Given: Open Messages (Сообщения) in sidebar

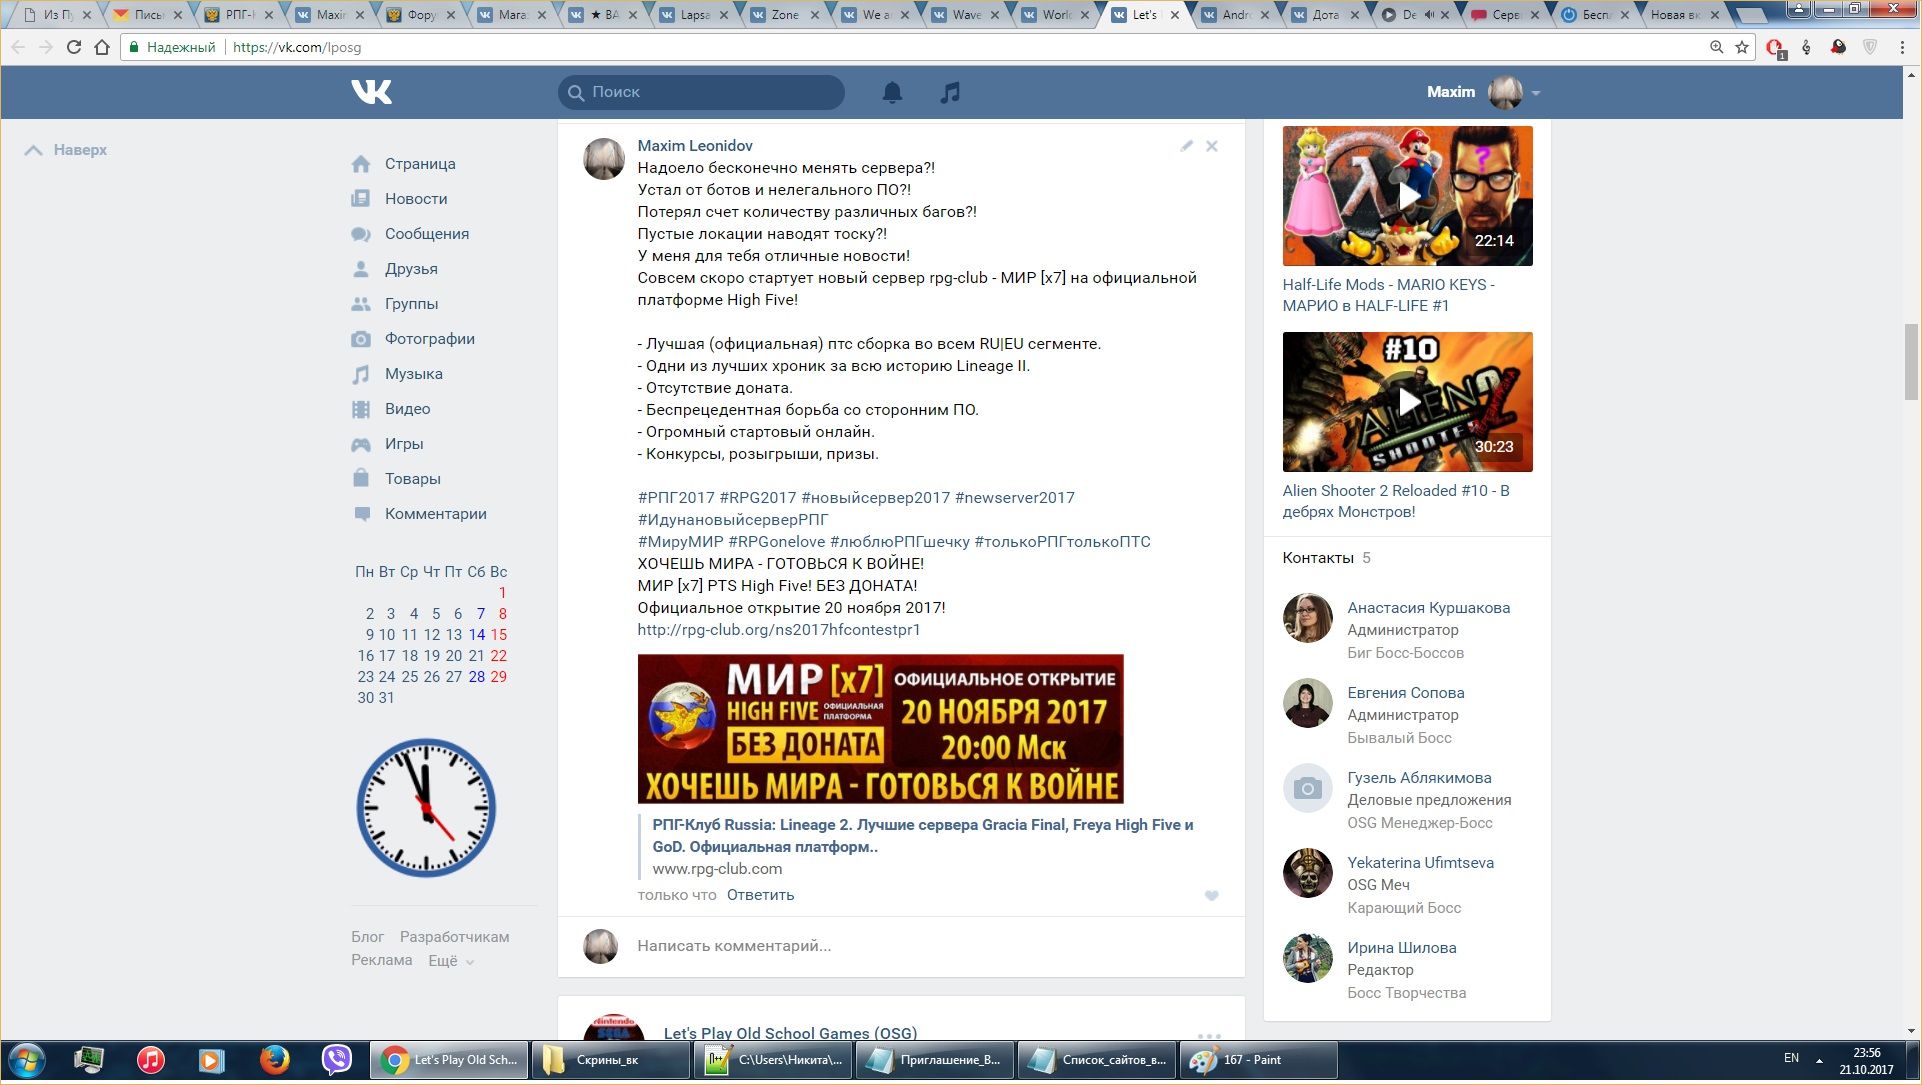Looking at the screenshot, I should (426, 234).
